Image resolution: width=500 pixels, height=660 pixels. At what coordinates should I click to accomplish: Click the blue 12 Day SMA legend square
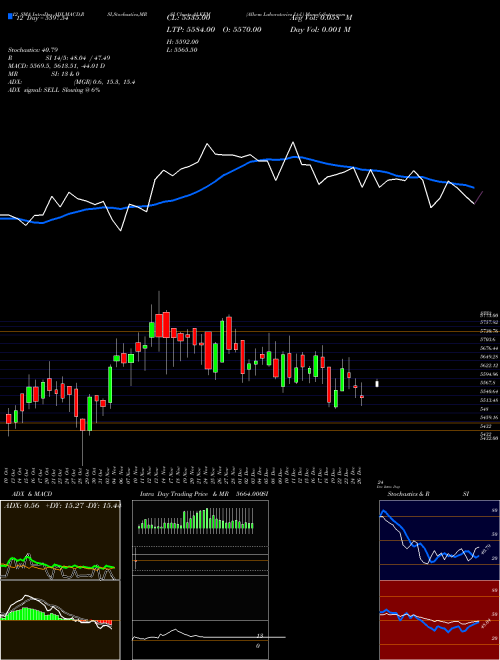pyautogui.click(x=10, y=16)
